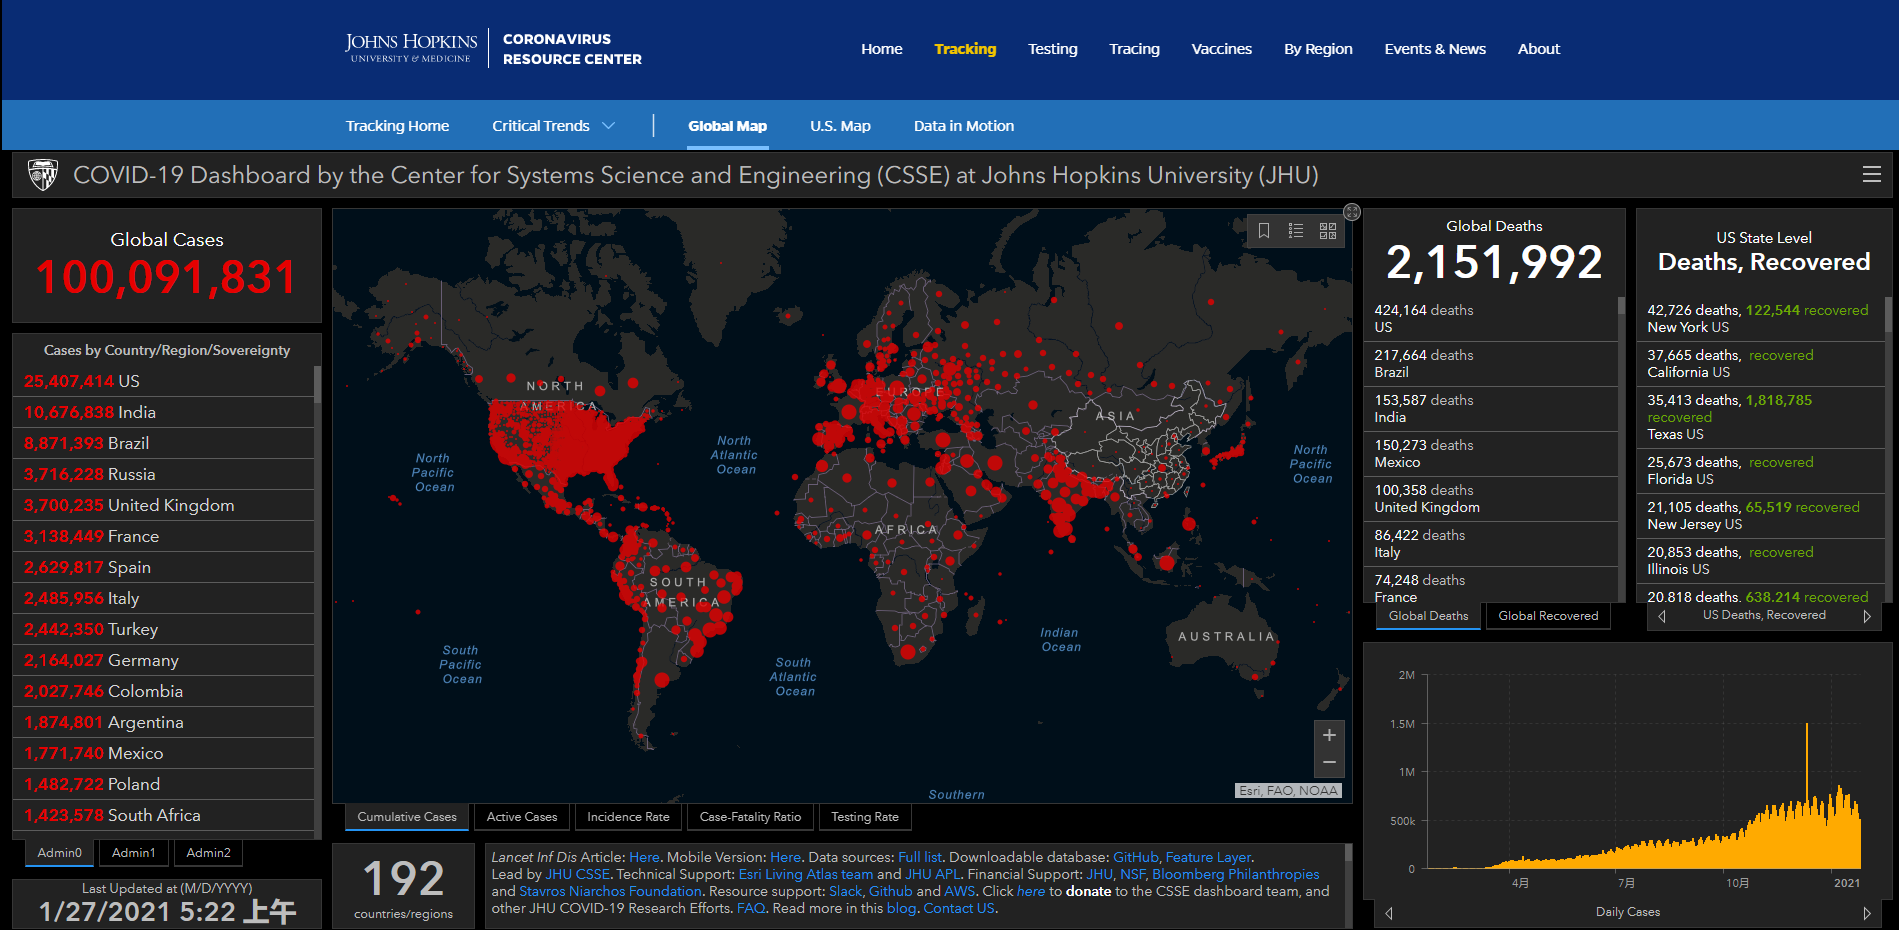Screen dimensions: 1899x930
Task: Open the map bookmarks tool
Action: [1264, 231]
